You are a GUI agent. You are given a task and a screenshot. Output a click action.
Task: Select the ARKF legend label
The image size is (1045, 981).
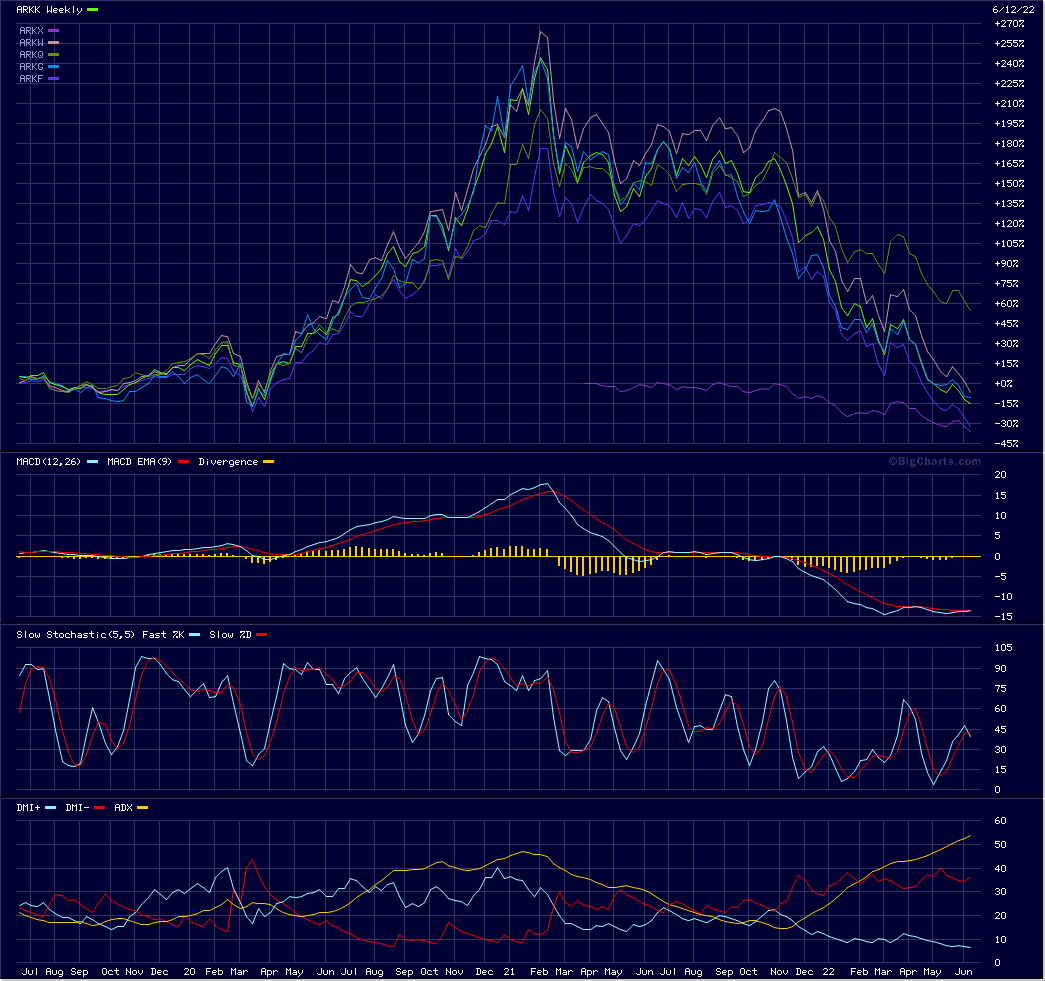(x=31, y=79)
